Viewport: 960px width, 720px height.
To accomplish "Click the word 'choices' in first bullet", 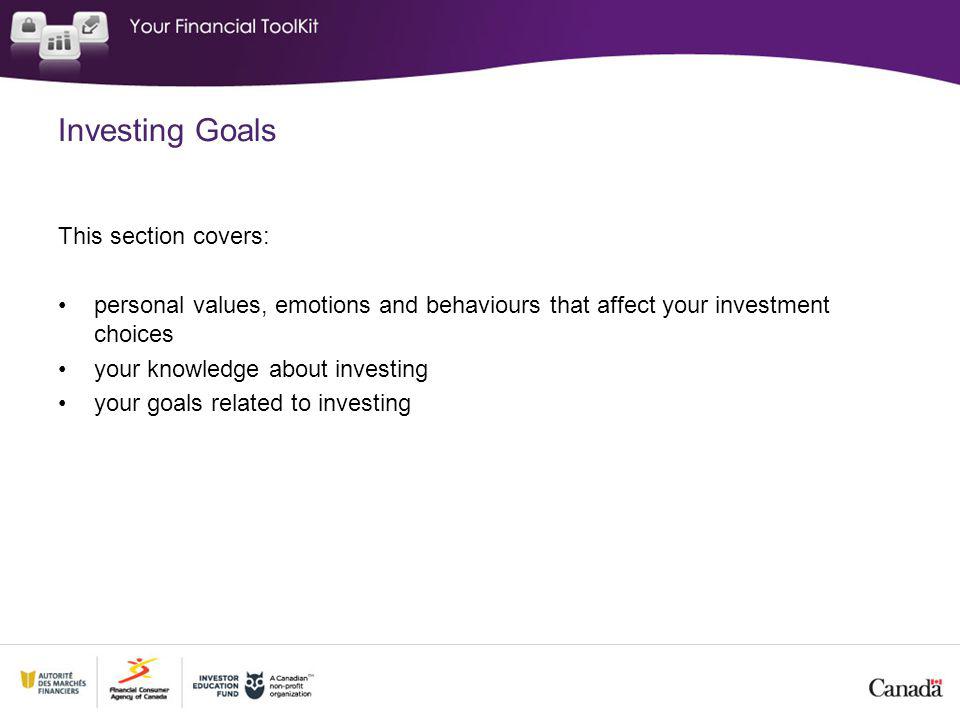I will pos(133,334).
